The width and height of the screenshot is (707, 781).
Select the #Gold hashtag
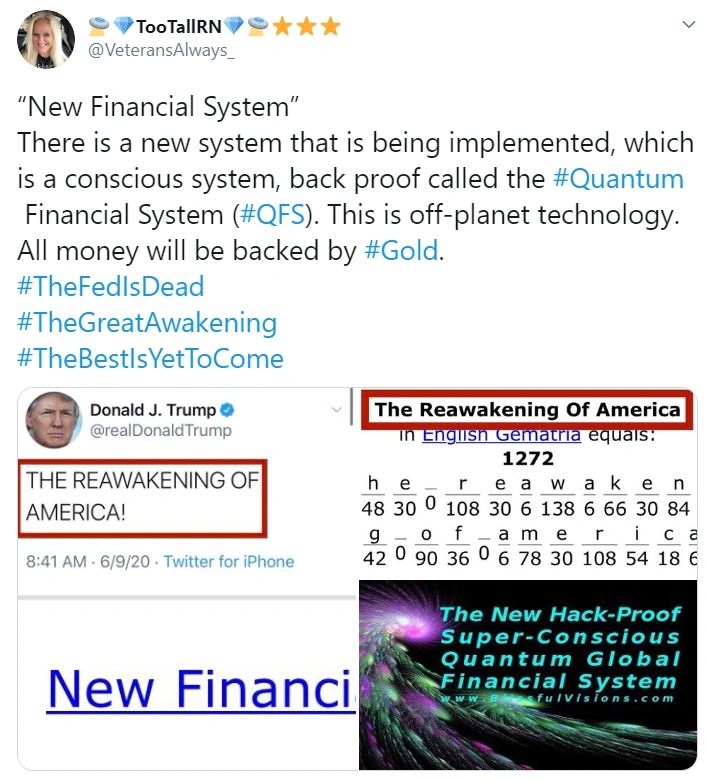pyautogui.click(x=401, y=251)
